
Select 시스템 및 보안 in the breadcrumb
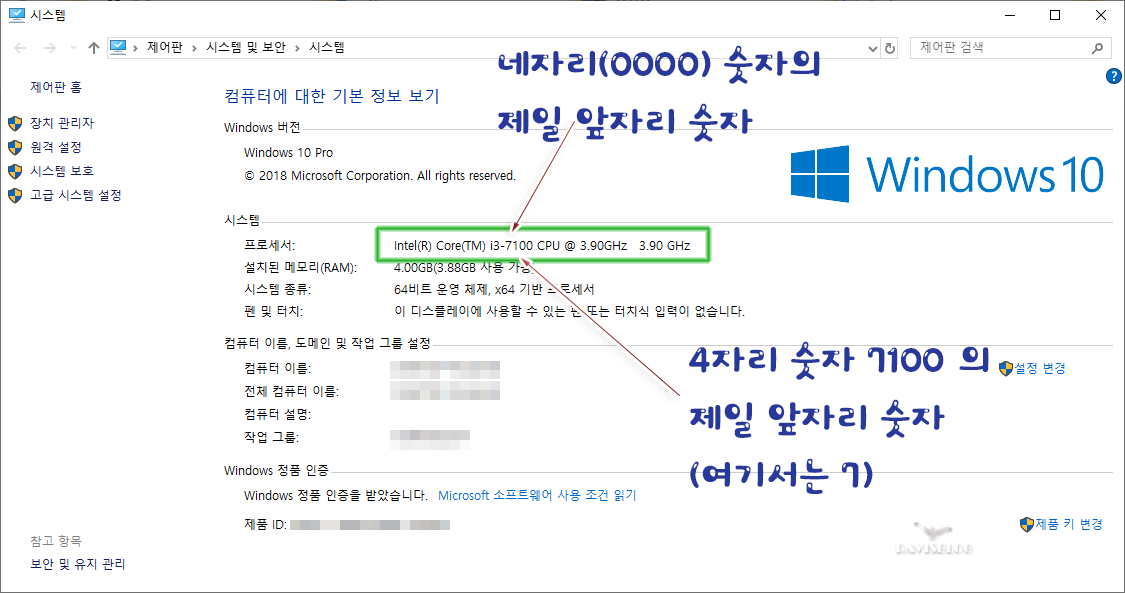pyautogui.click(x=245, y=47)
